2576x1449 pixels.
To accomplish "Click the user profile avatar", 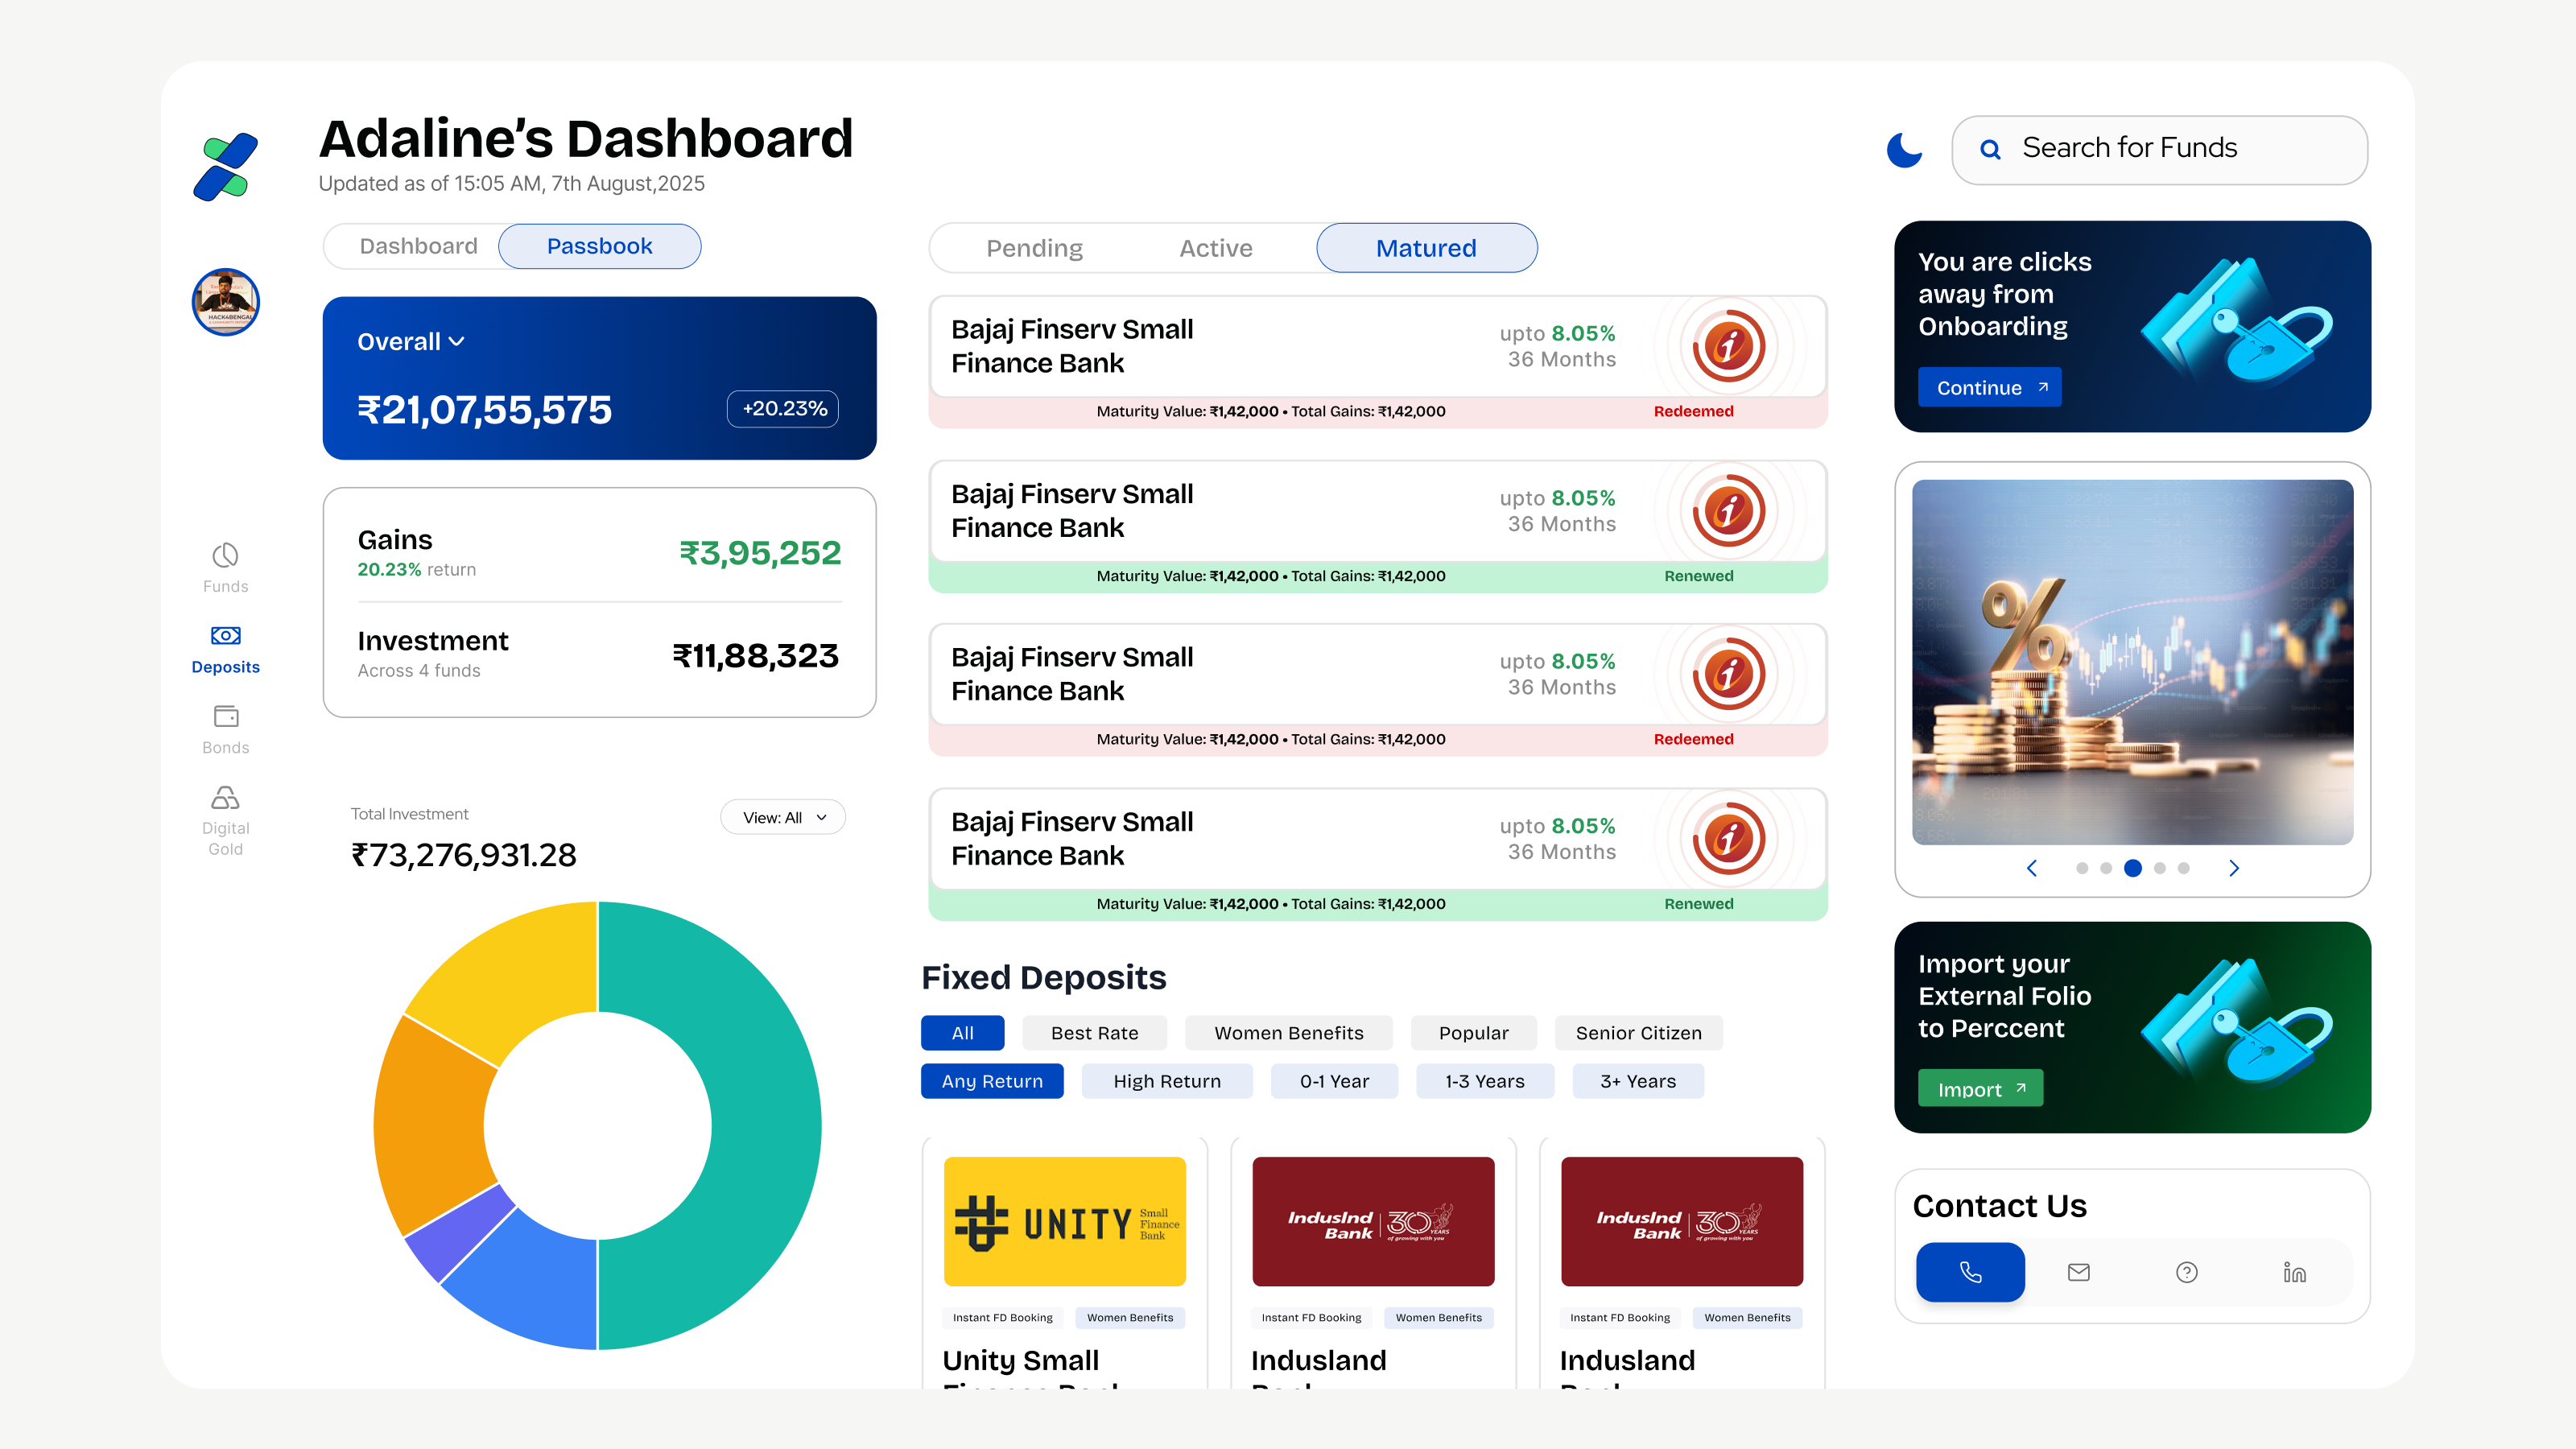I will tap(225, 301).
